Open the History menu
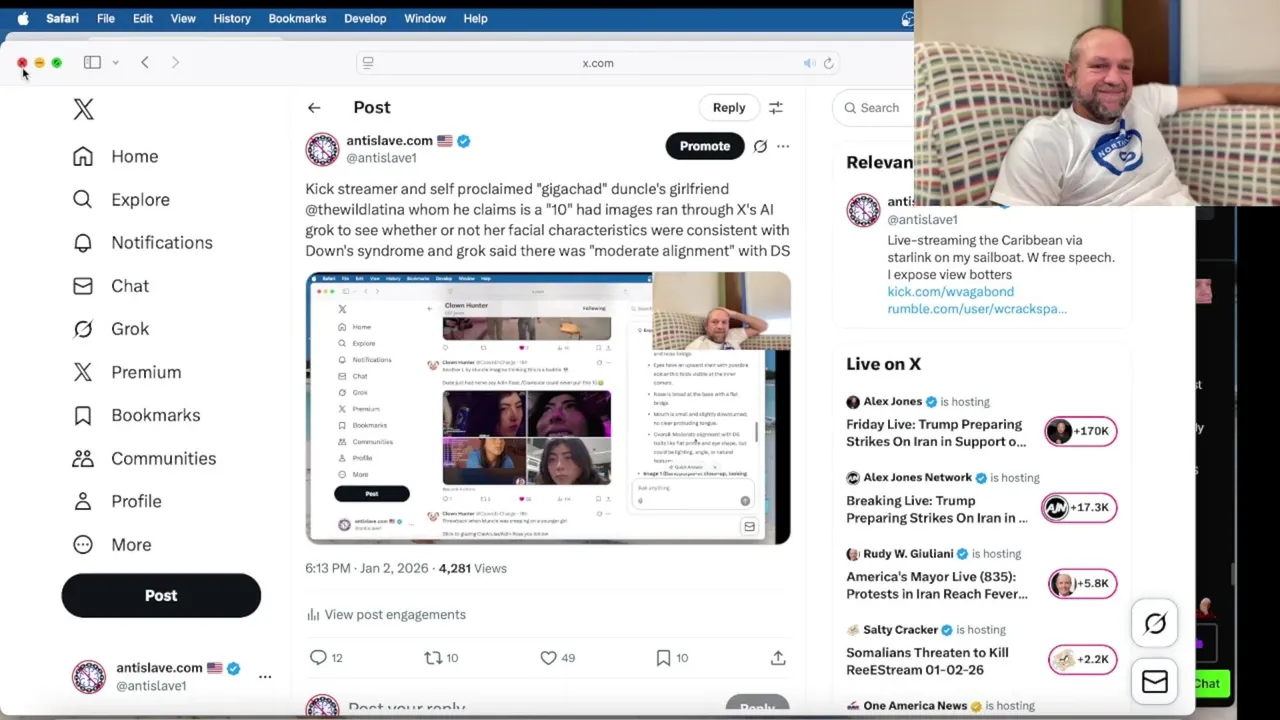The image size is (1280, 720). [x=232, y=18]
